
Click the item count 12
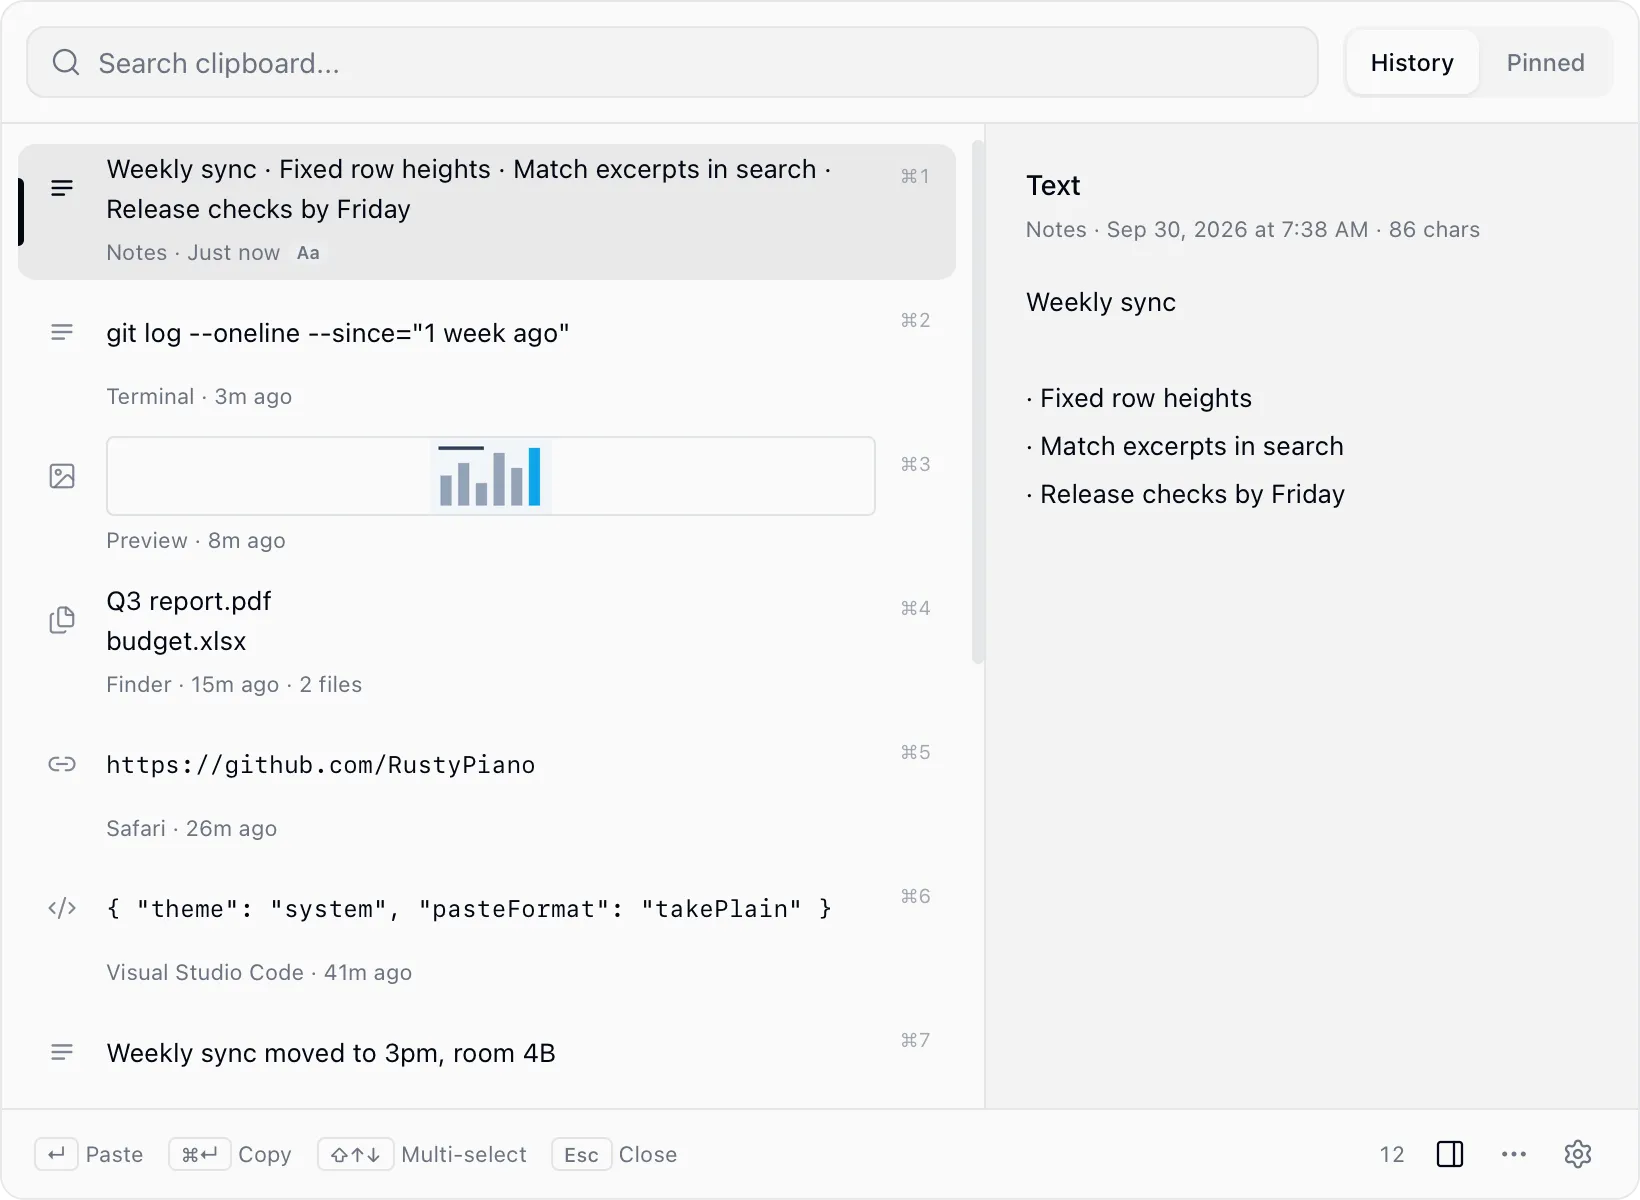pyautogui.click(x=1392, y=1154)
